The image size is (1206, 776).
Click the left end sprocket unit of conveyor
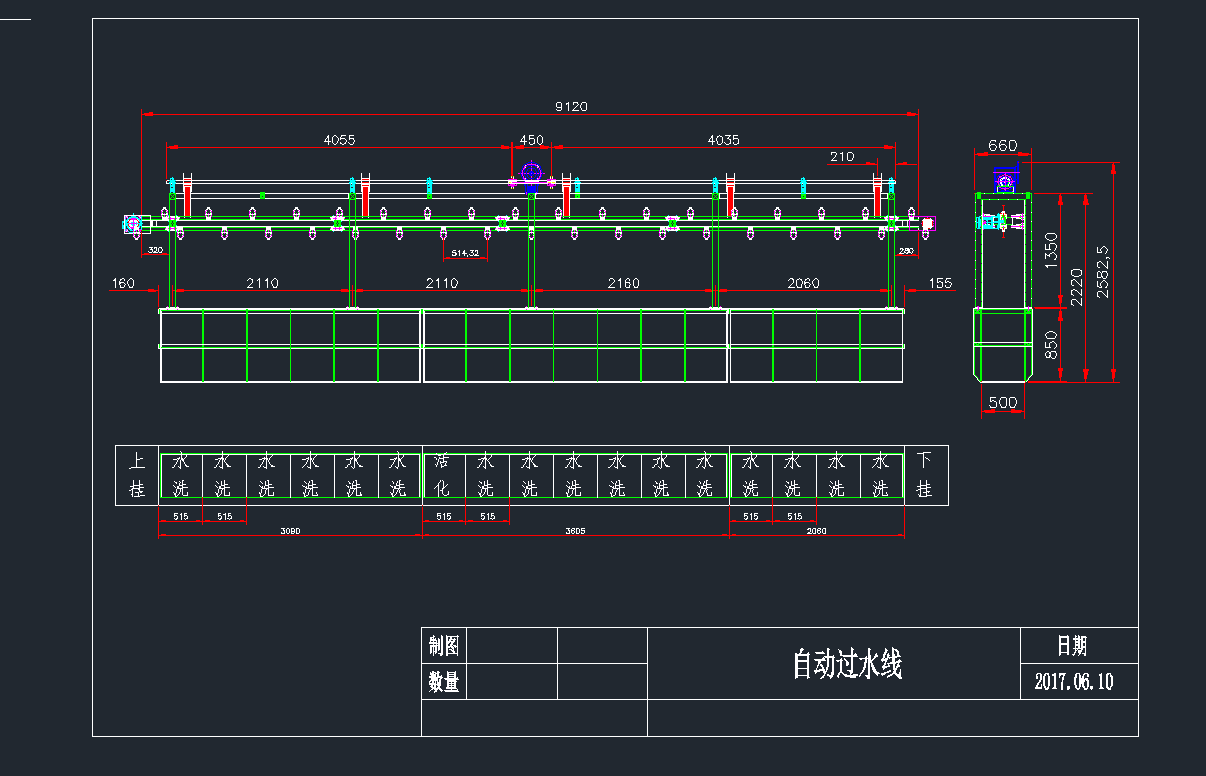tap(132, 224)
